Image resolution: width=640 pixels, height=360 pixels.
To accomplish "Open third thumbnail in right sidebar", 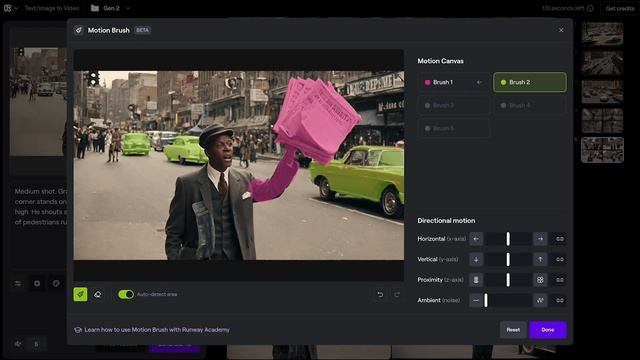I will click(602, 92).
